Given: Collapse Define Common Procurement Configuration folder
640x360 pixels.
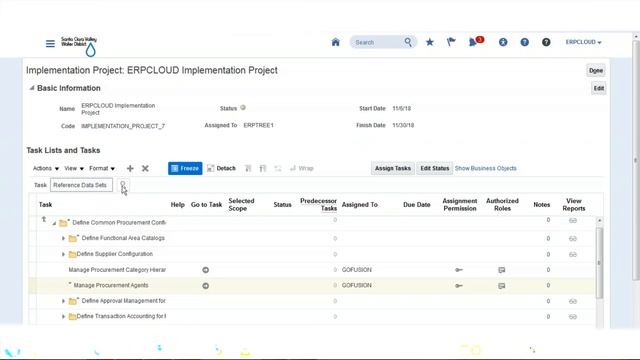Looking at the screenshot, I should click(54, 223).
